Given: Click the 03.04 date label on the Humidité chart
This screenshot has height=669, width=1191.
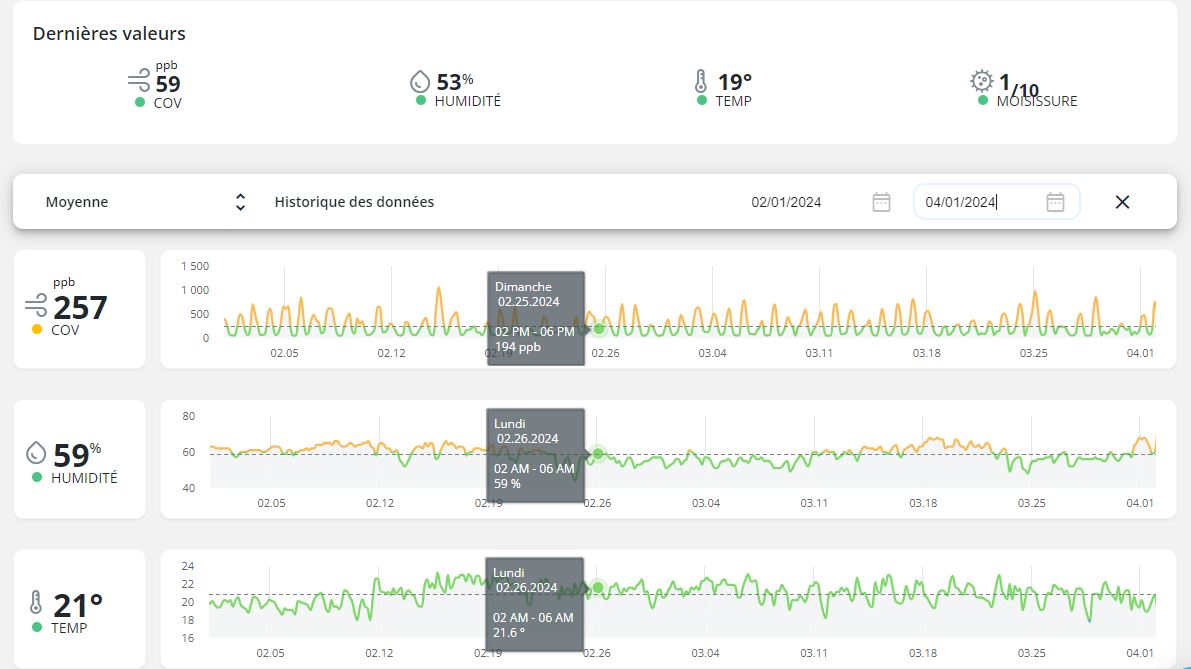Looking at the screenshot, I should point(706,503).
